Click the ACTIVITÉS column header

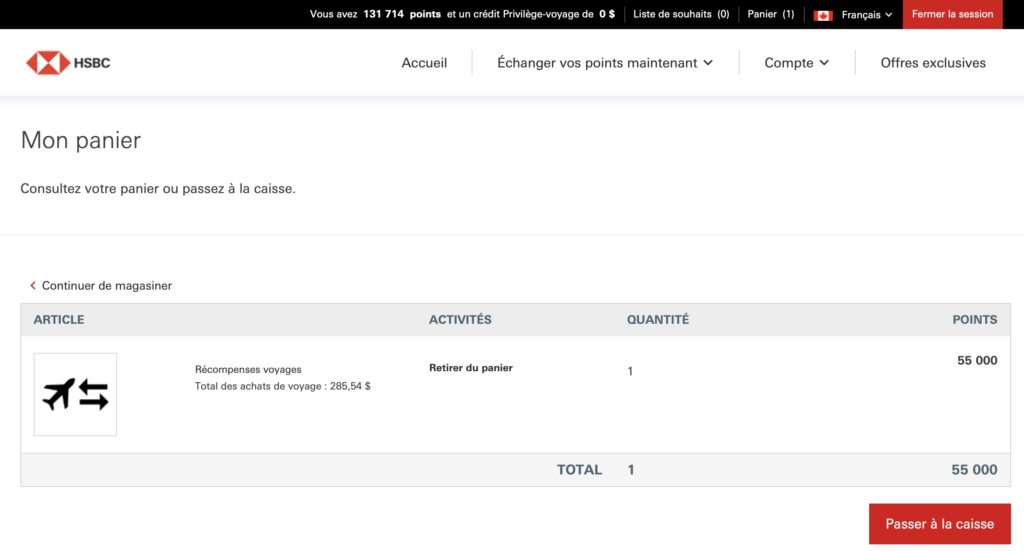[460, 319]
